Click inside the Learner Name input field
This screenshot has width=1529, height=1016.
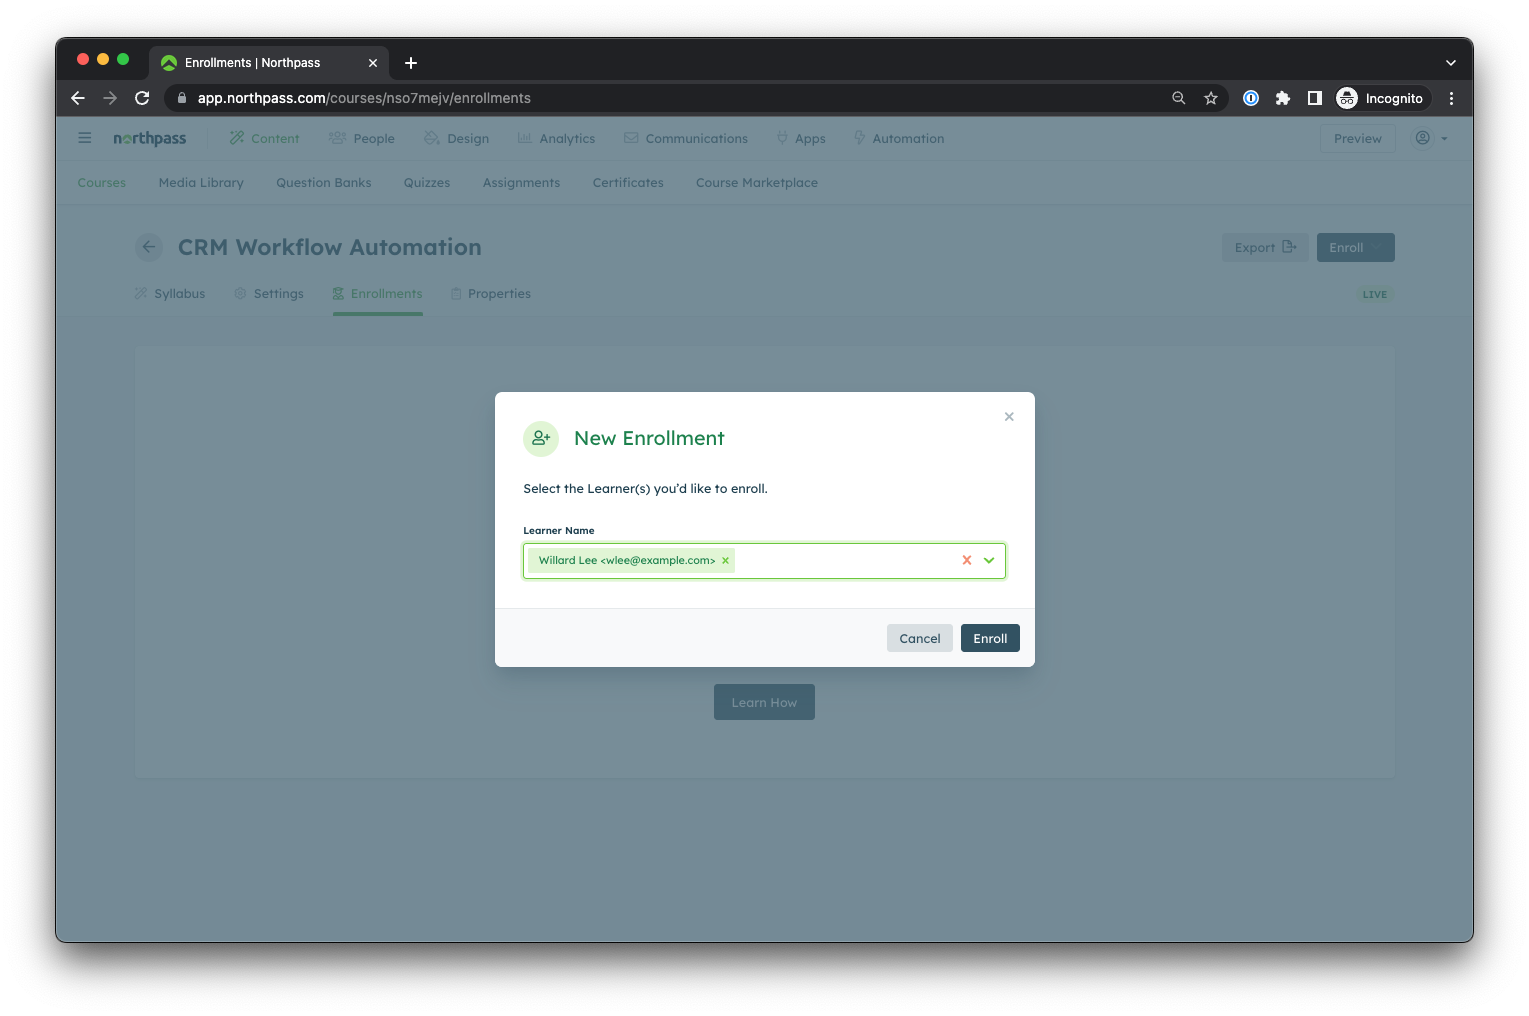click(850, 560)
